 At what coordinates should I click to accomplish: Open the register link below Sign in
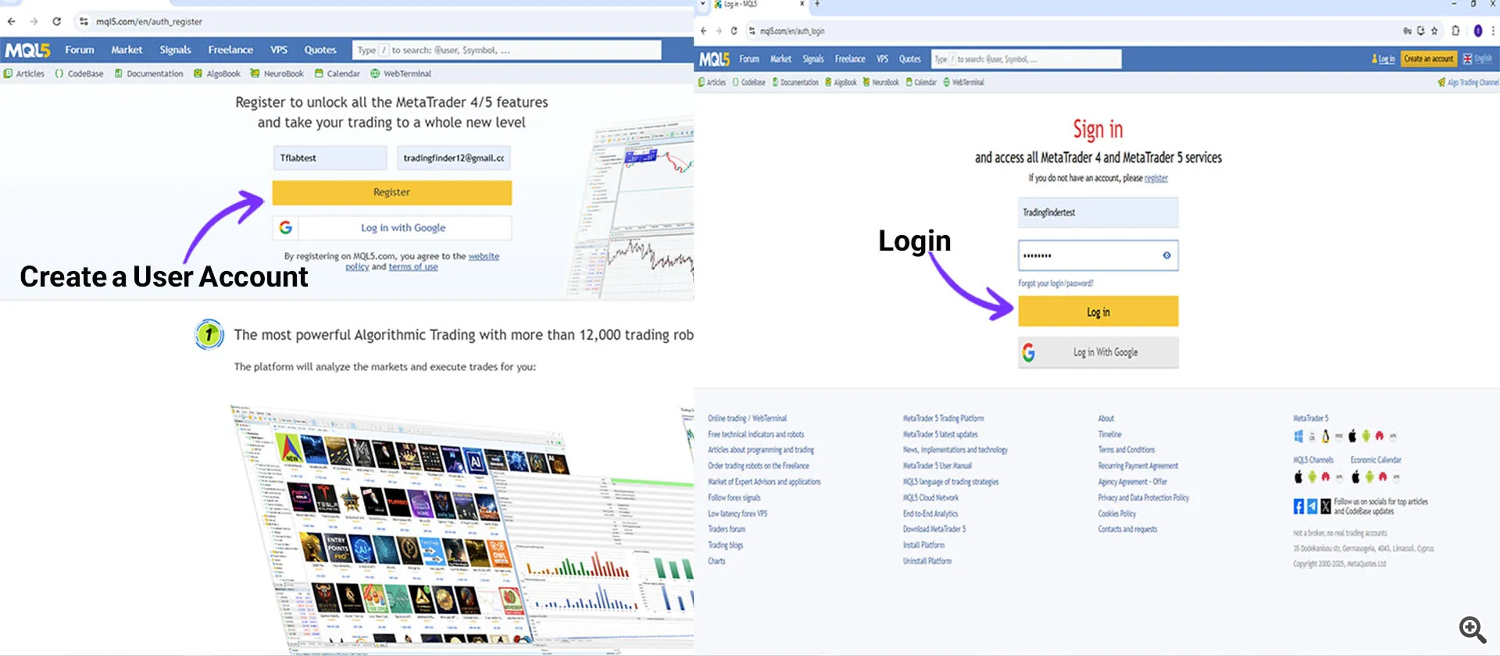pos(1156,178)
